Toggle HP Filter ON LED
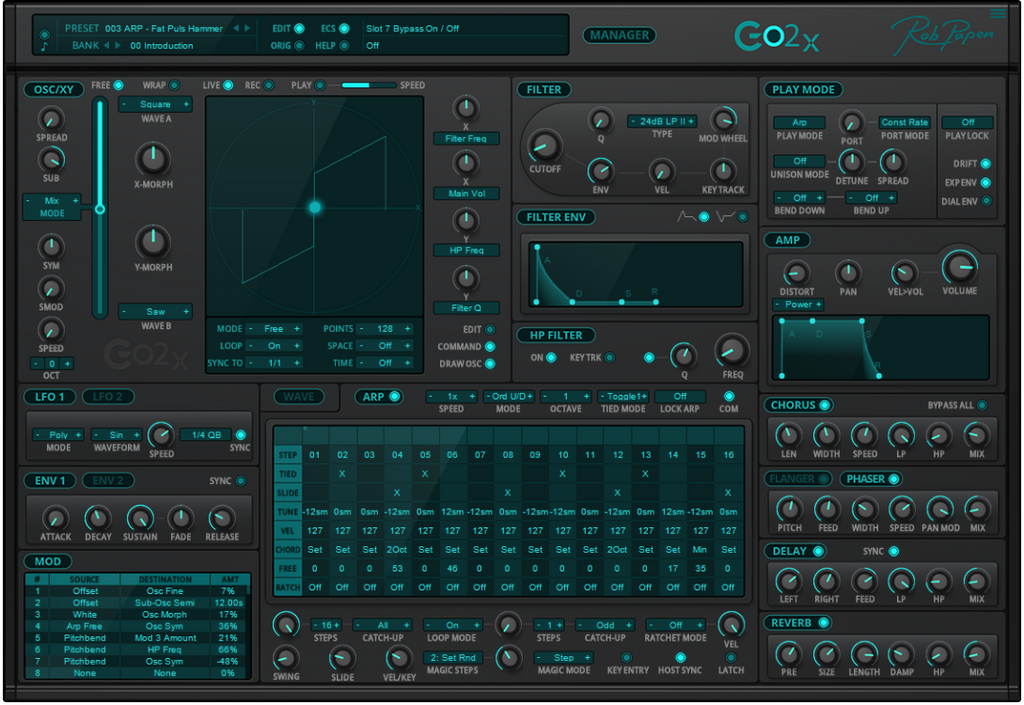 point(551,358)
